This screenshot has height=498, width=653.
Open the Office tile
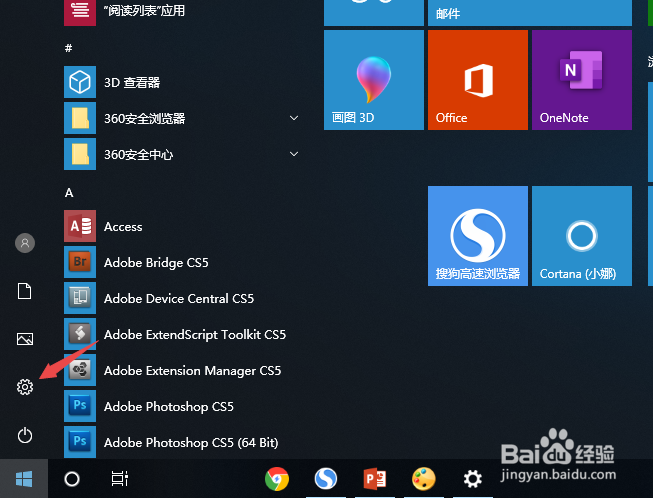pyautogui.click(x=478, y=80)
